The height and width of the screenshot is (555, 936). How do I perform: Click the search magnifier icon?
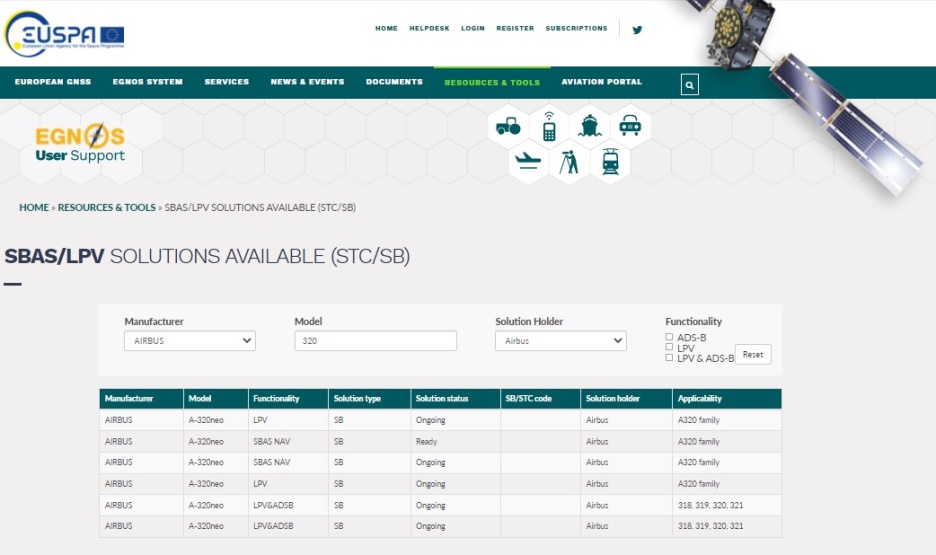(x=689, y=85)
